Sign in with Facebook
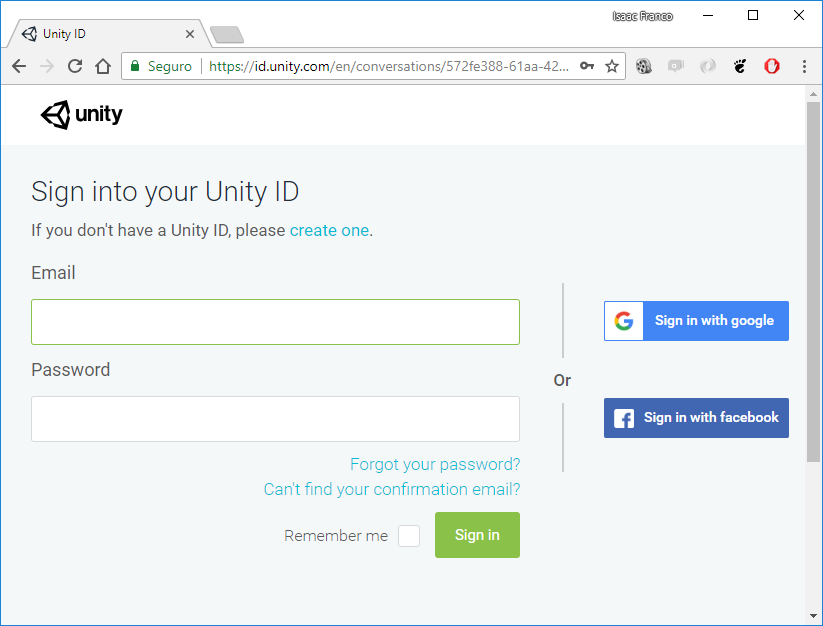823x626 pixels. (x=696, y=418)
